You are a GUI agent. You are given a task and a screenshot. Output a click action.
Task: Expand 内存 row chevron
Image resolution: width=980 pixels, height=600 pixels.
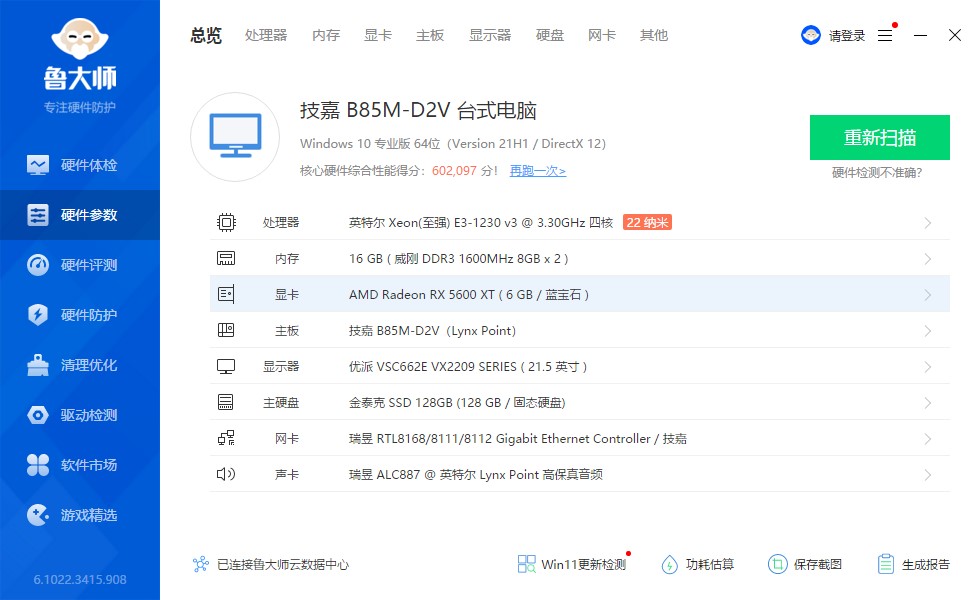928,259
